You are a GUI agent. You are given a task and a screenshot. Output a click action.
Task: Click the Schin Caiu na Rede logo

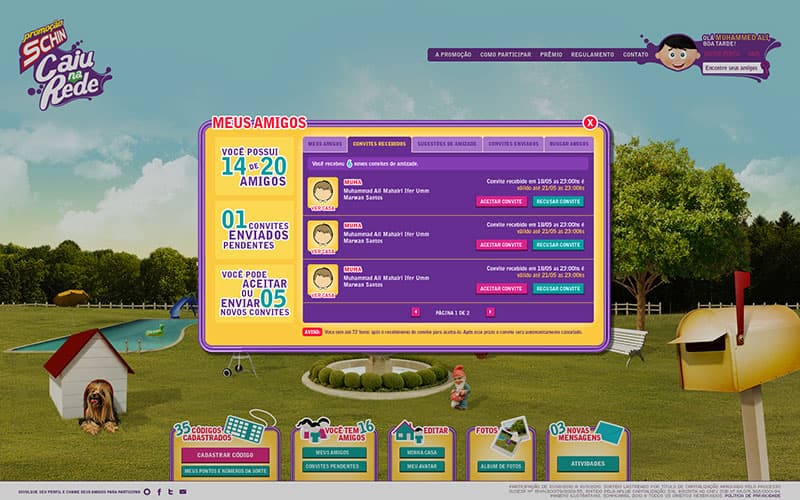click(x=68, y=67)
